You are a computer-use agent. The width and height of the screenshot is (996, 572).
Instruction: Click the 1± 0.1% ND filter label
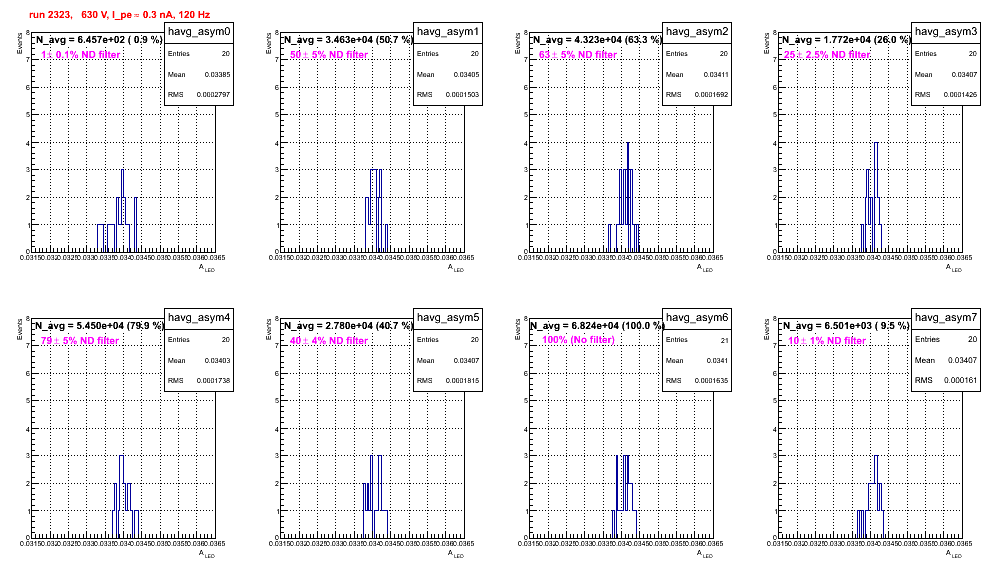tap(81, 55)
